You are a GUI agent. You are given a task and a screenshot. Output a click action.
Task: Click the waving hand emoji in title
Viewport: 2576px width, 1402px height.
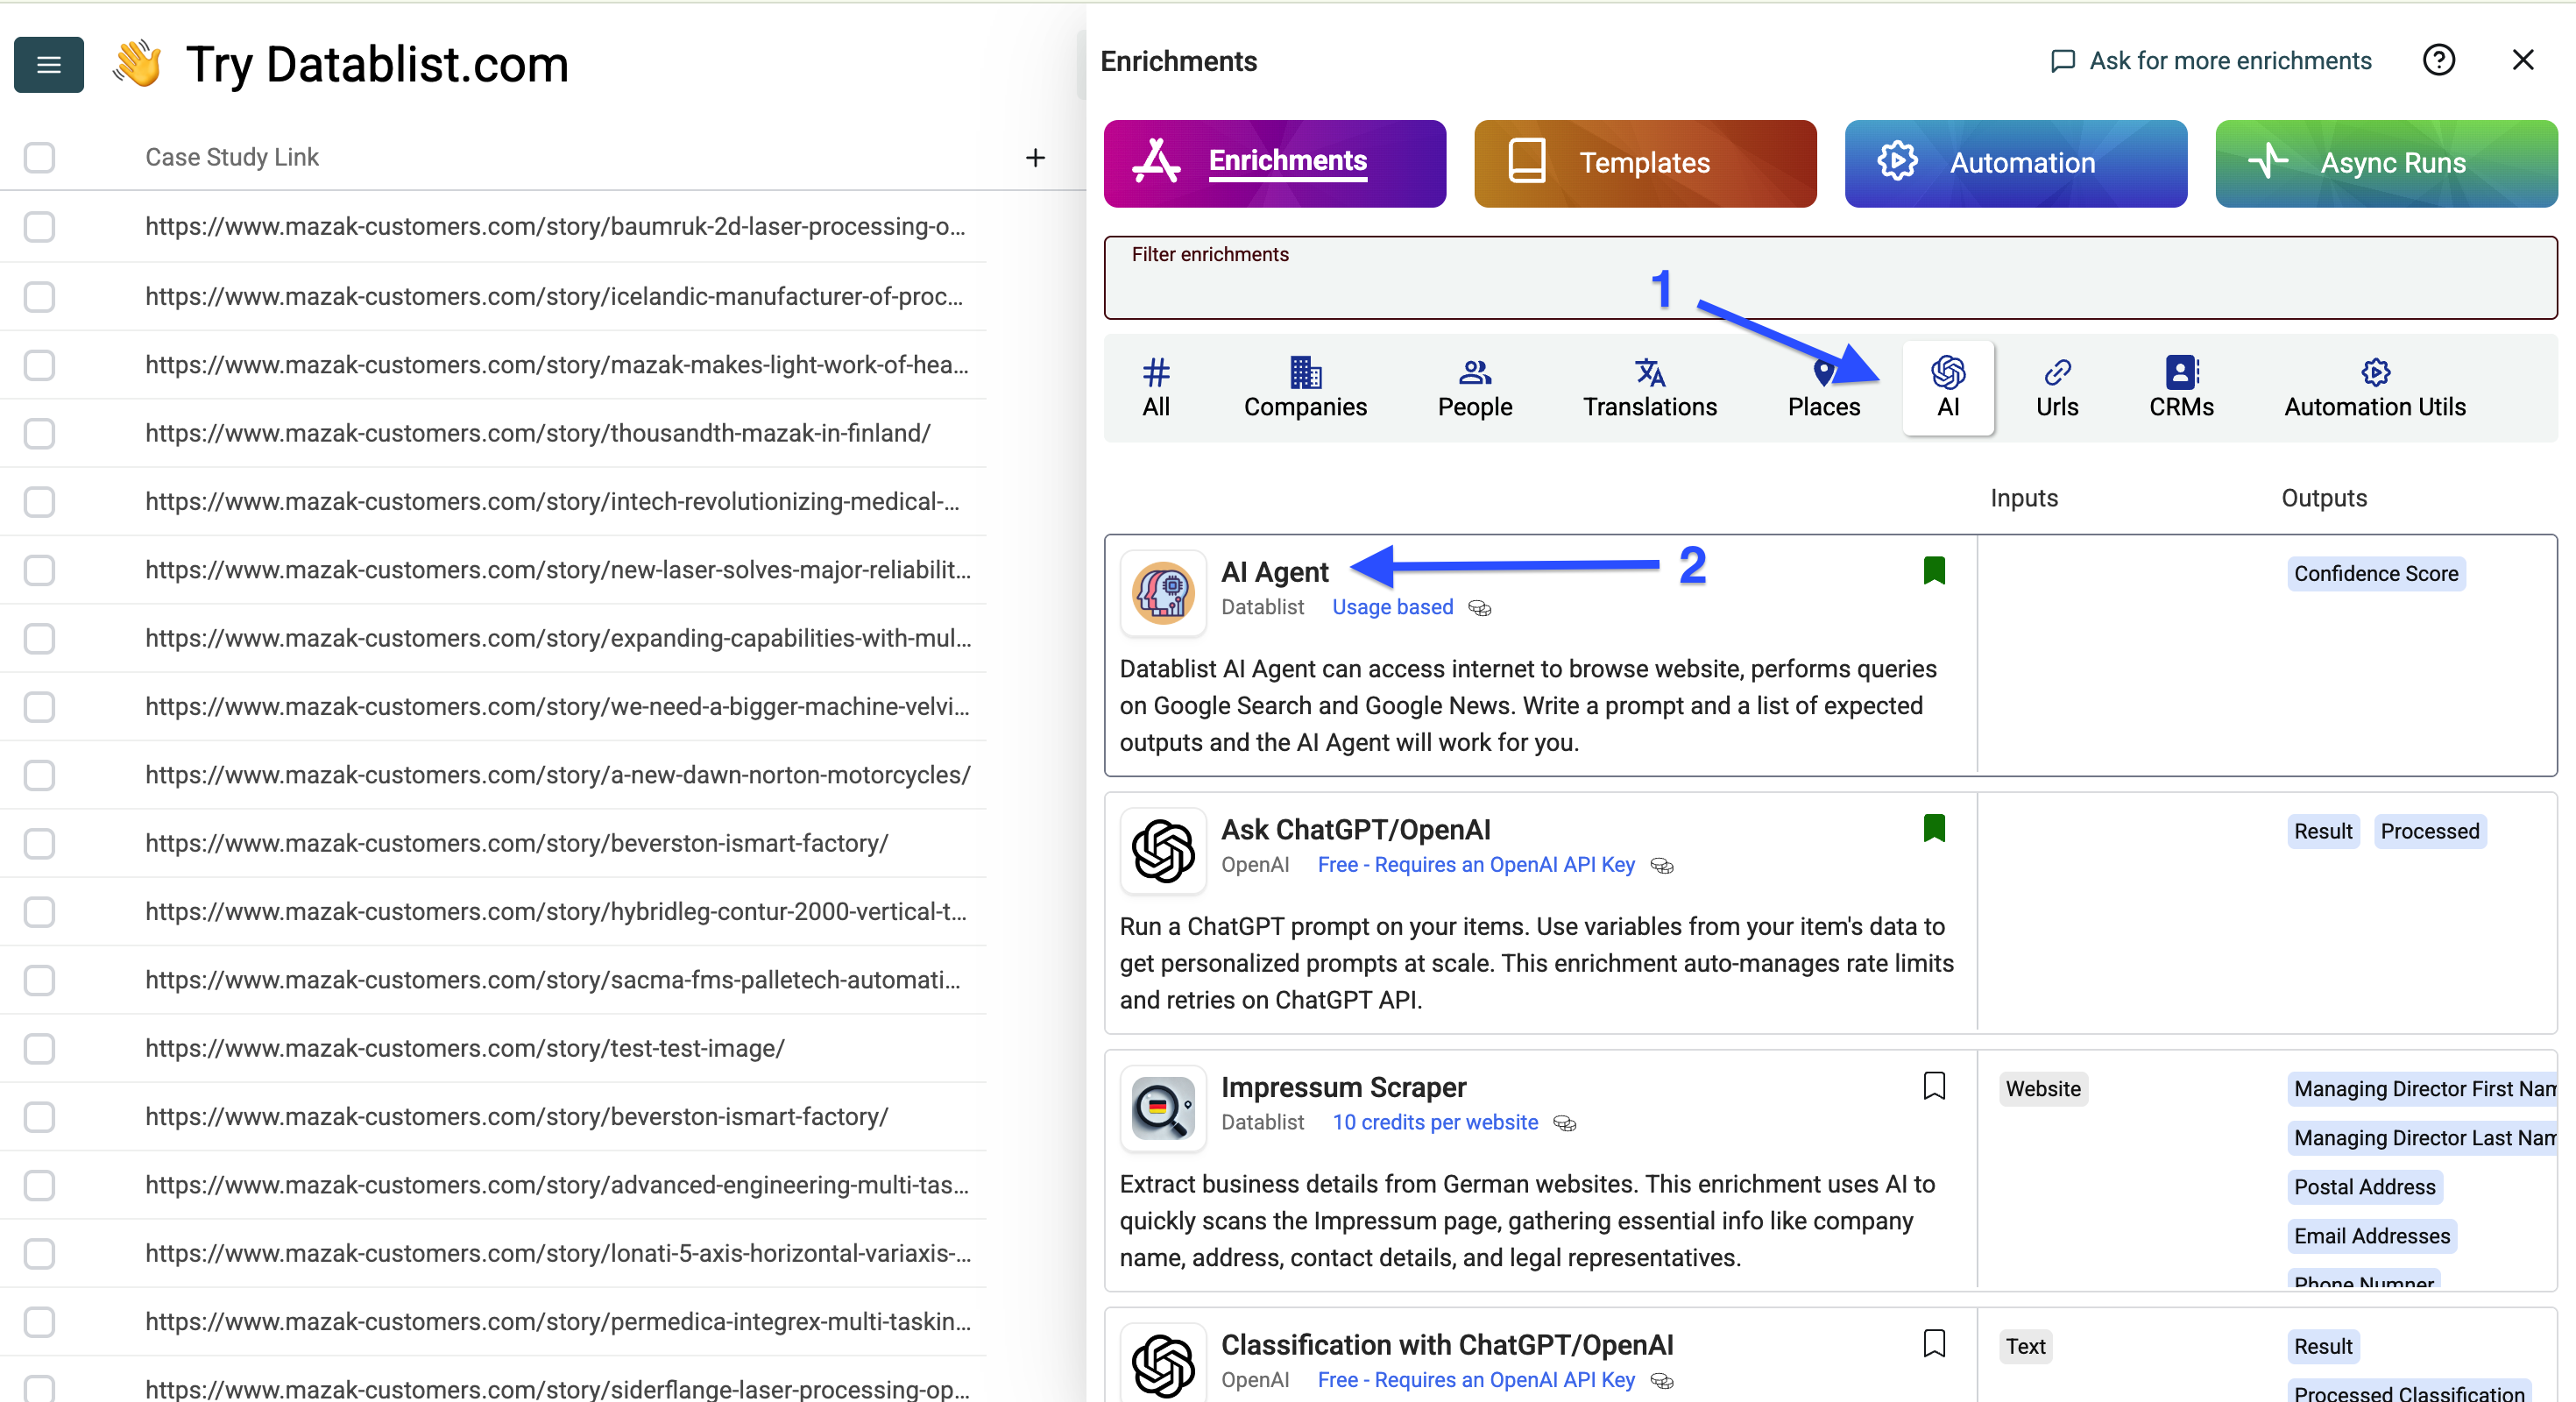coord(137,64)
